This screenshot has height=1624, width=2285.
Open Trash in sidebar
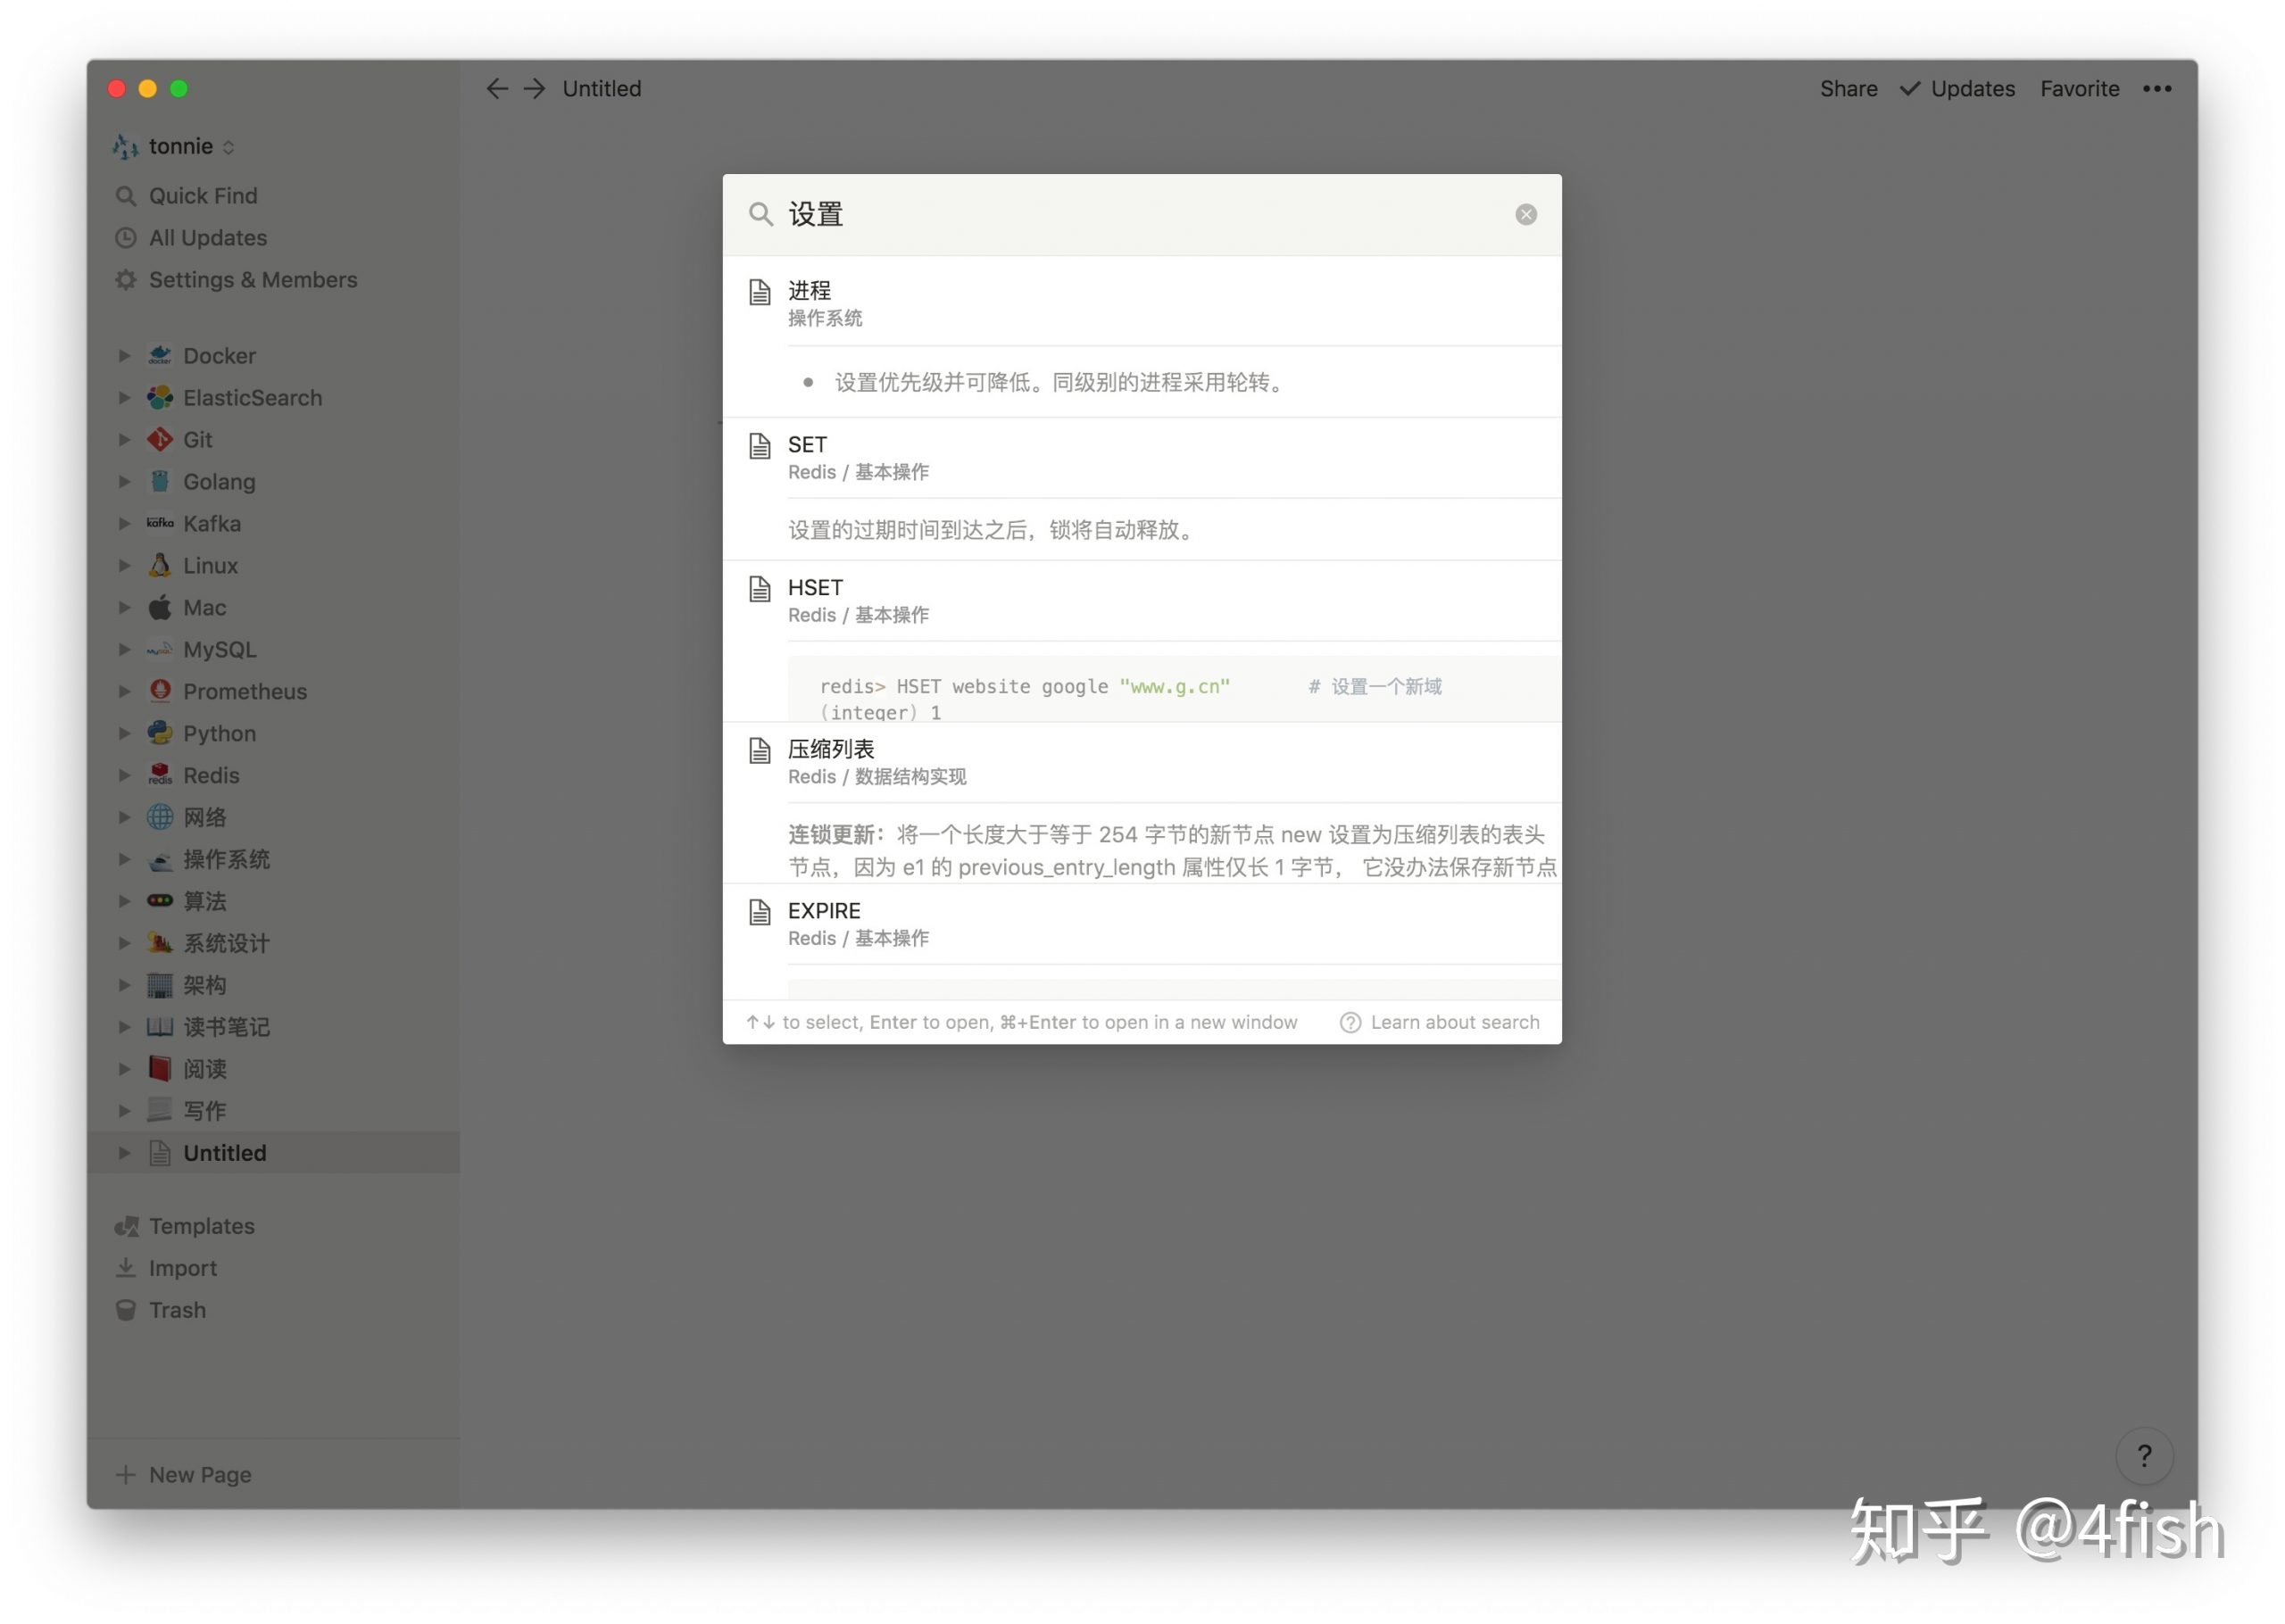click(x=273, y=1310)
